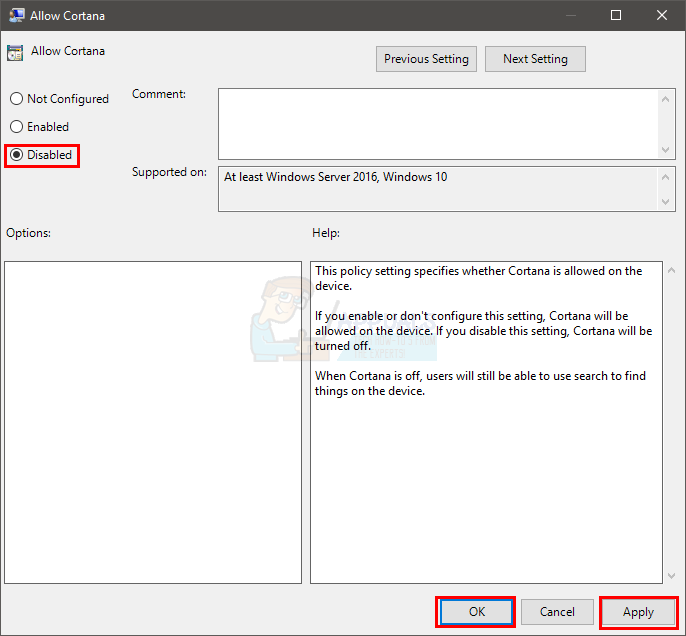Image resolution: width=686 pixels, height=636 pixels.
Task: Select the Enabled radio button
Action: [39, 127]
